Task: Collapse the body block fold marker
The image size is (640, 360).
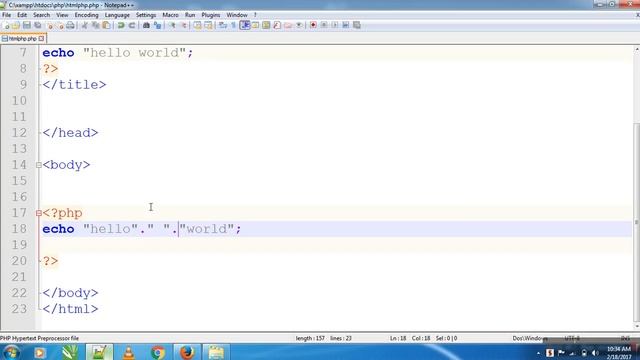Action: pos(39,165)
